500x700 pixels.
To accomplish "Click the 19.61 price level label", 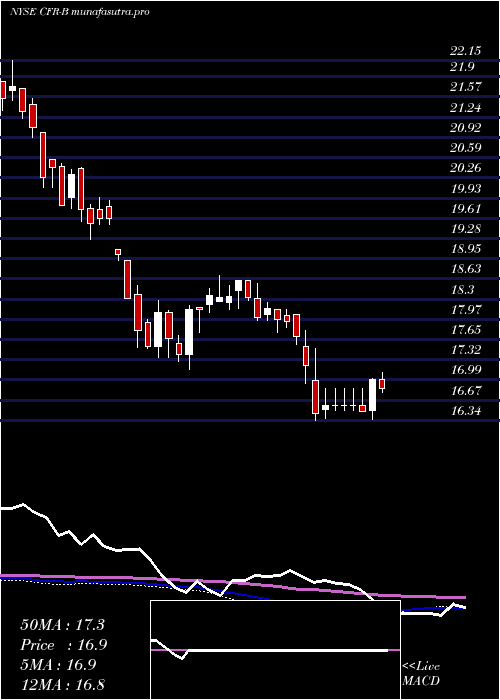I will pos(466,208).
